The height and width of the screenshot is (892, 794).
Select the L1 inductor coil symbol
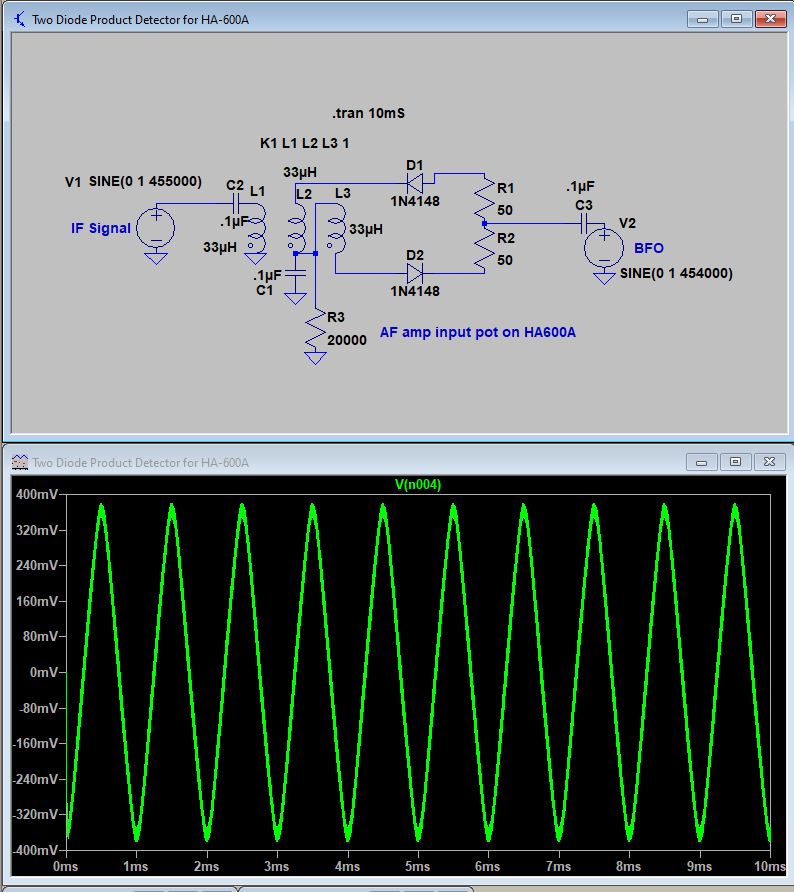click(x=257, y=228)
